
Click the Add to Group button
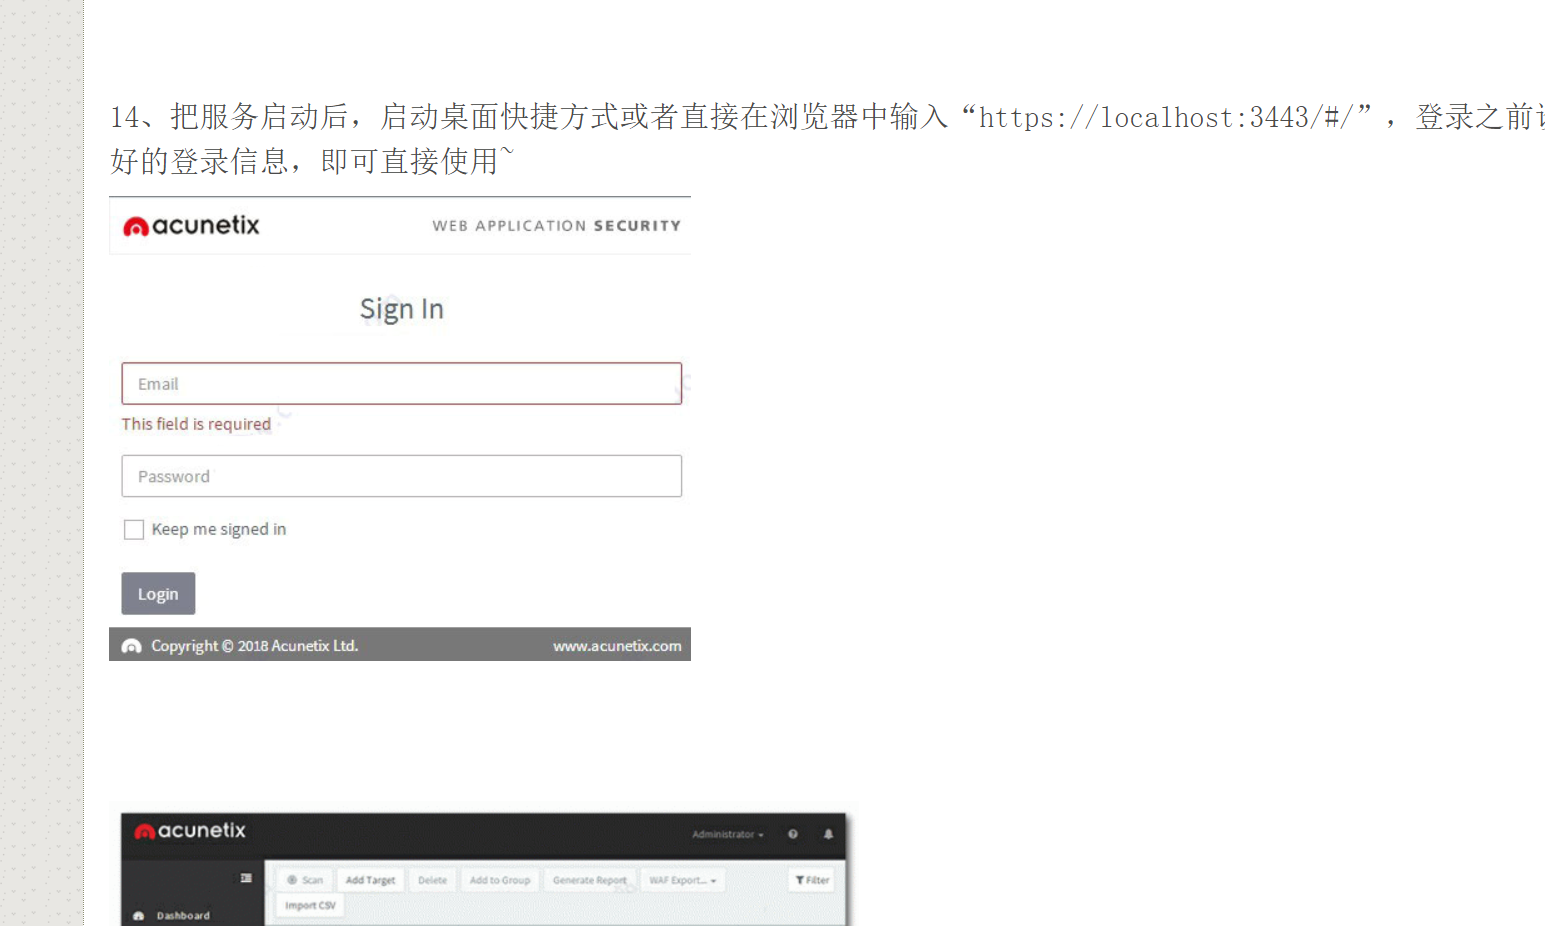click(500, 880)
